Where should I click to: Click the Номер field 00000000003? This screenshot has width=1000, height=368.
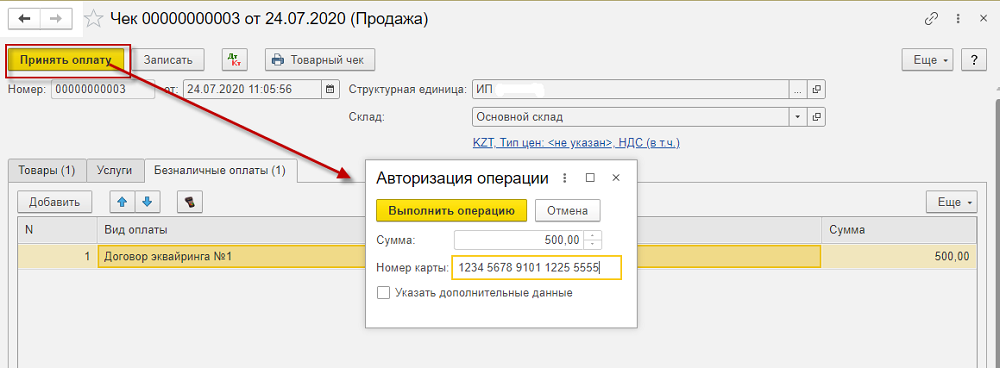[x=103, y=89]
